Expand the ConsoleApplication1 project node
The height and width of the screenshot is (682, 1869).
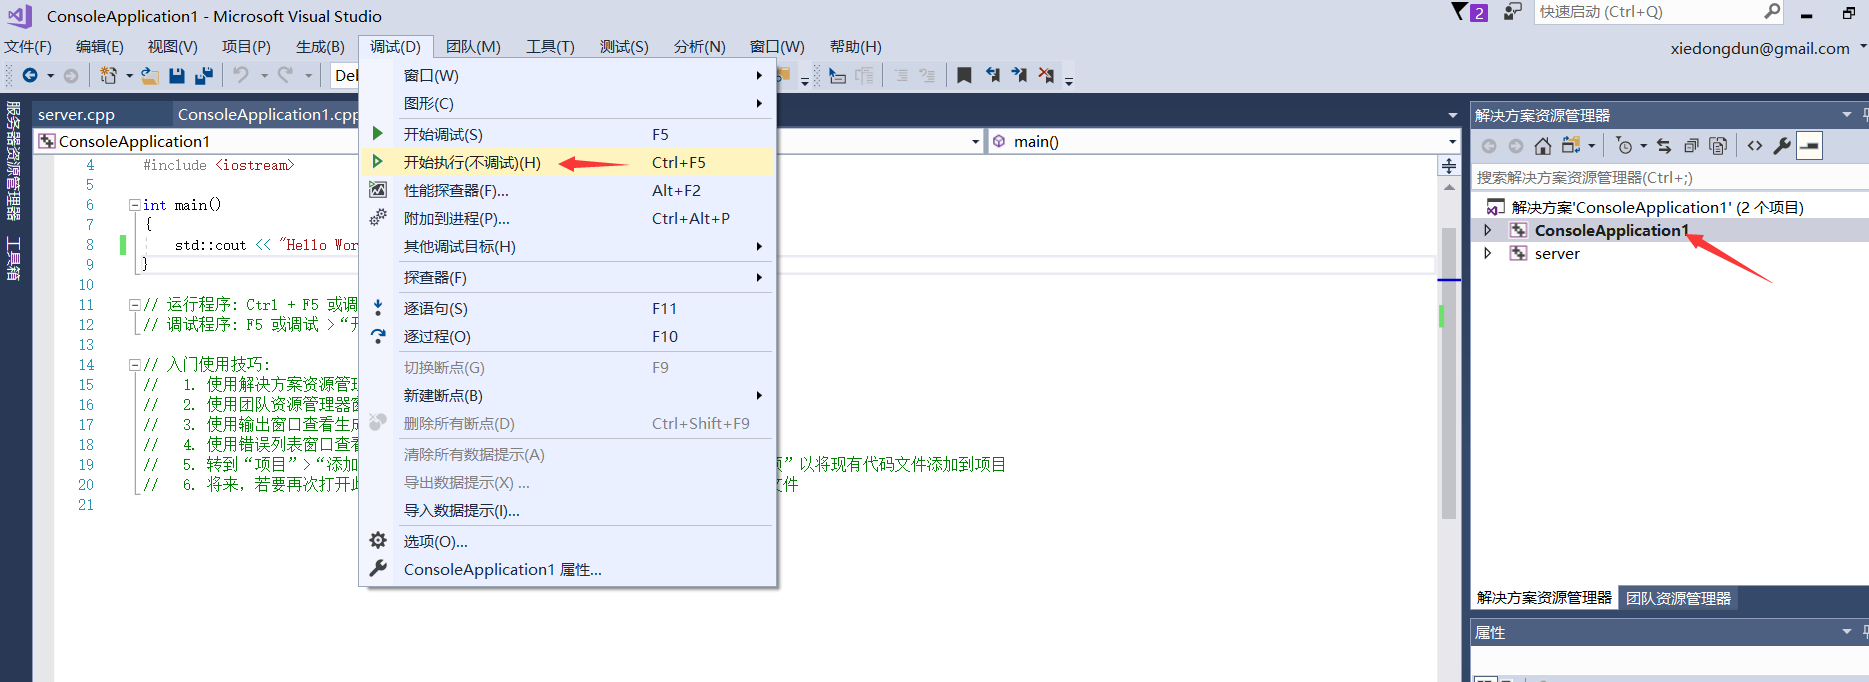click(1488, 231)
